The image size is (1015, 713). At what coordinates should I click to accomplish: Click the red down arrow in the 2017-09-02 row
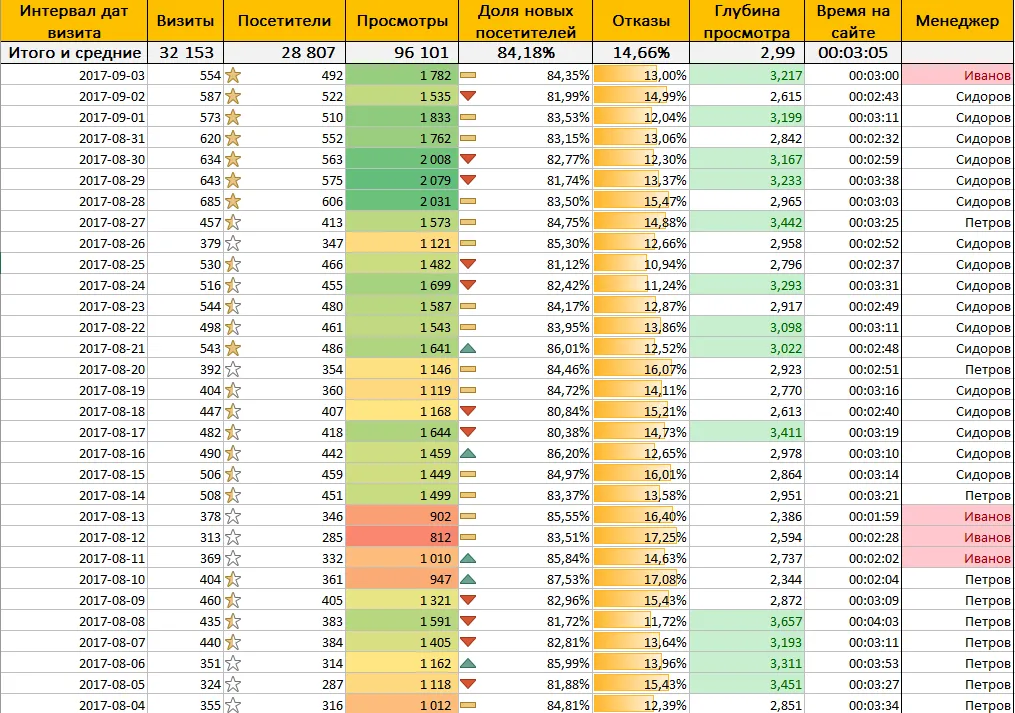tap(468, 96)
